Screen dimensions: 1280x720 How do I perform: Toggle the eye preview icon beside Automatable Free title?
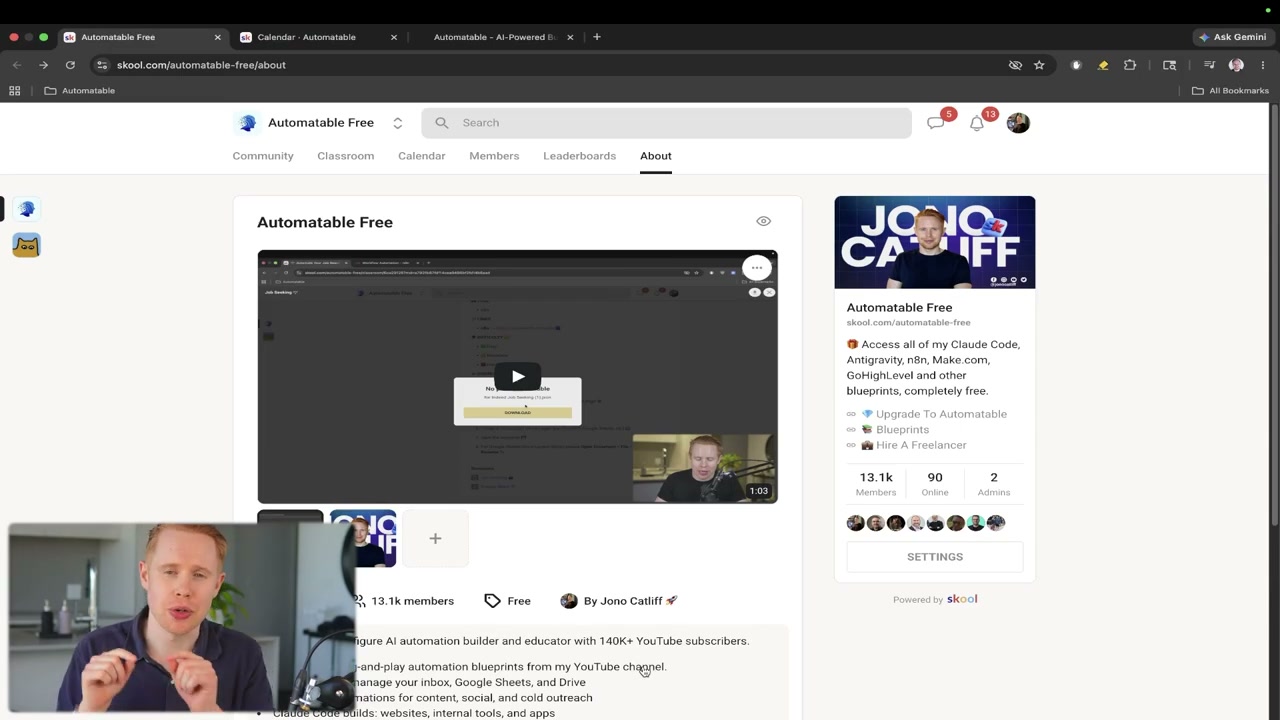tap(764, 221)
